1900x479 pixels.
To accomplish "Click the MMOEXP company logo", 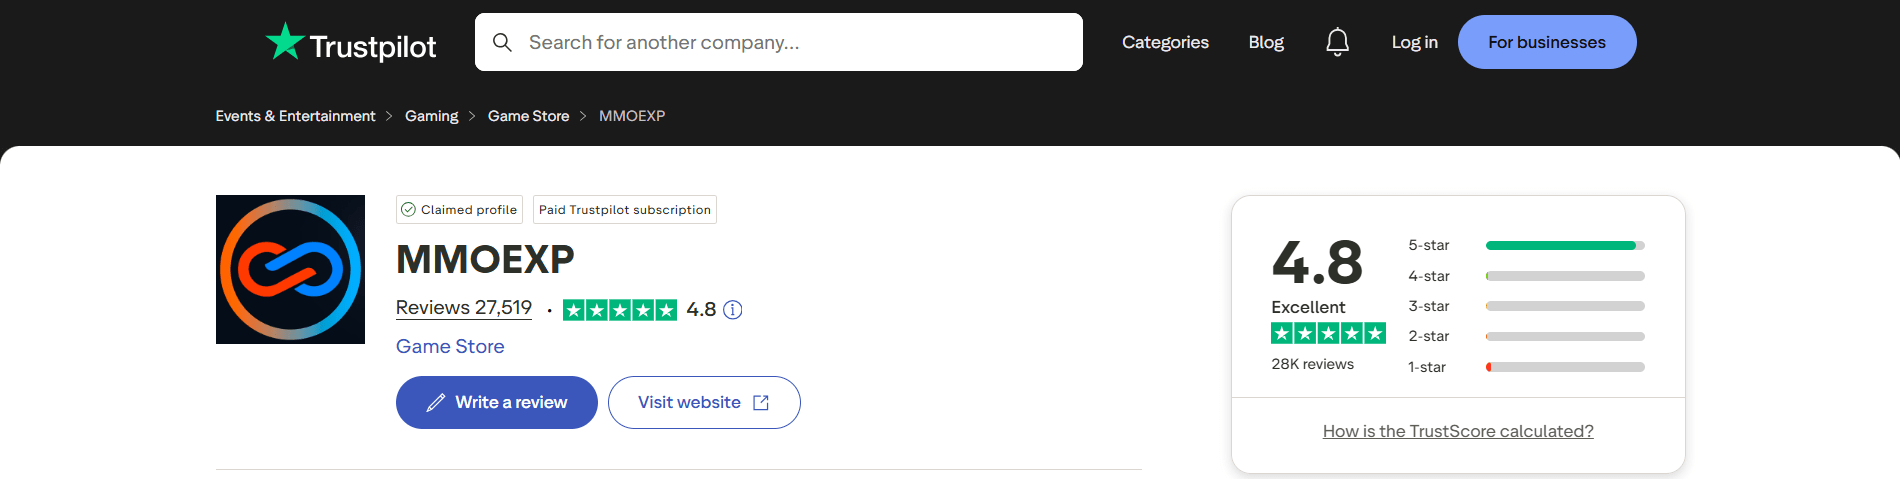I will coord(290,269).
